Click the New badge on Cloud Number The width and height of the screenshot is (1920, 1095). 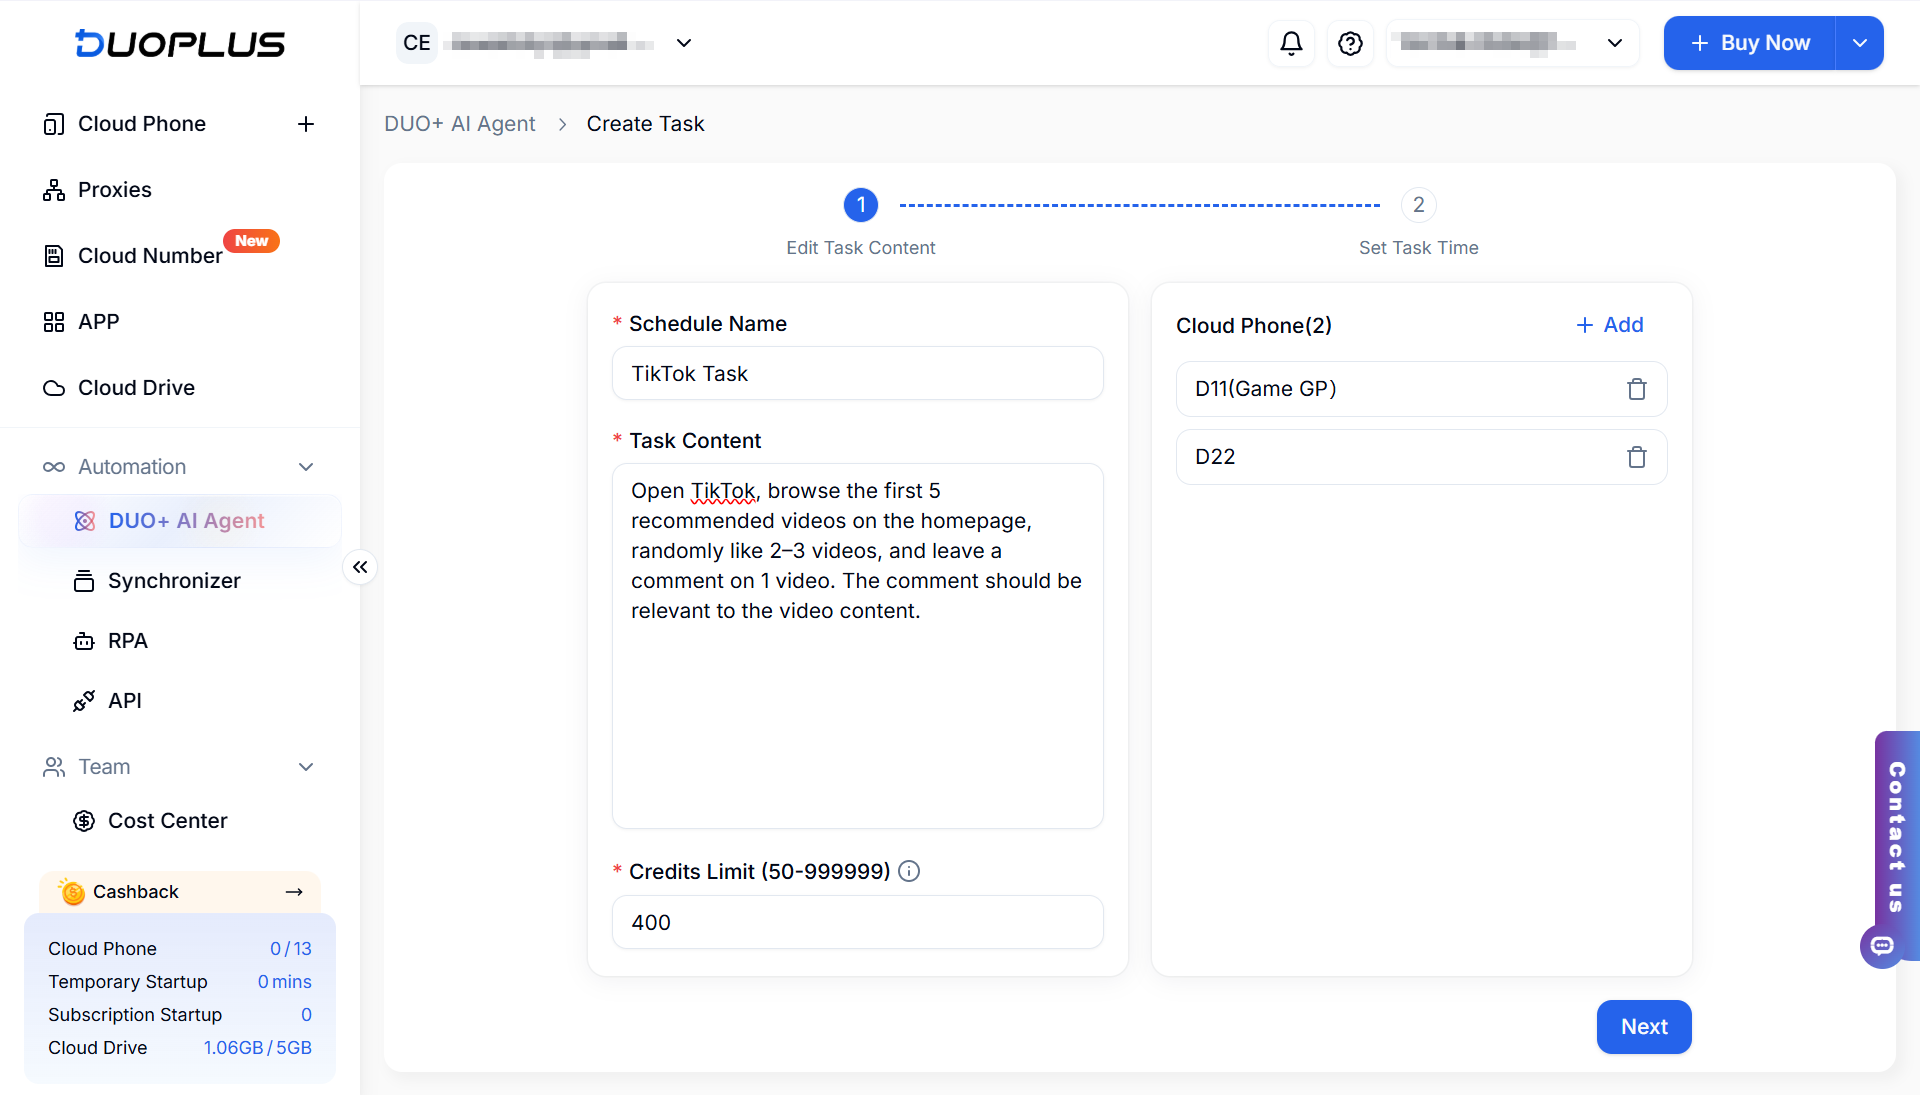point(251,241)
